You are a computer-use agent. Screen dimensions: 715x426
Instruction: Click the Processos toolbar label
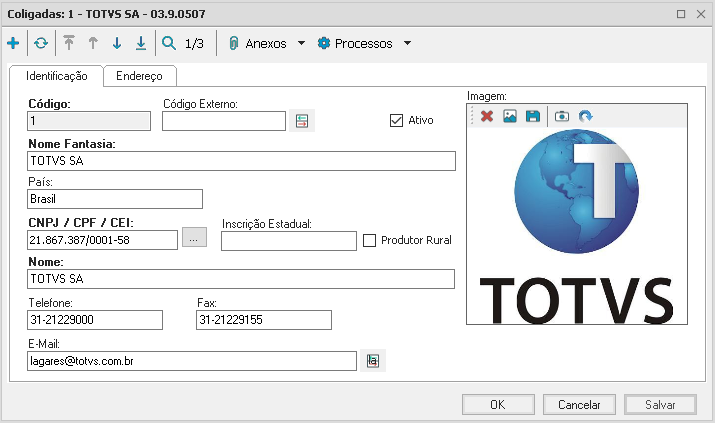pyautogui.click(x=363, y=44)
